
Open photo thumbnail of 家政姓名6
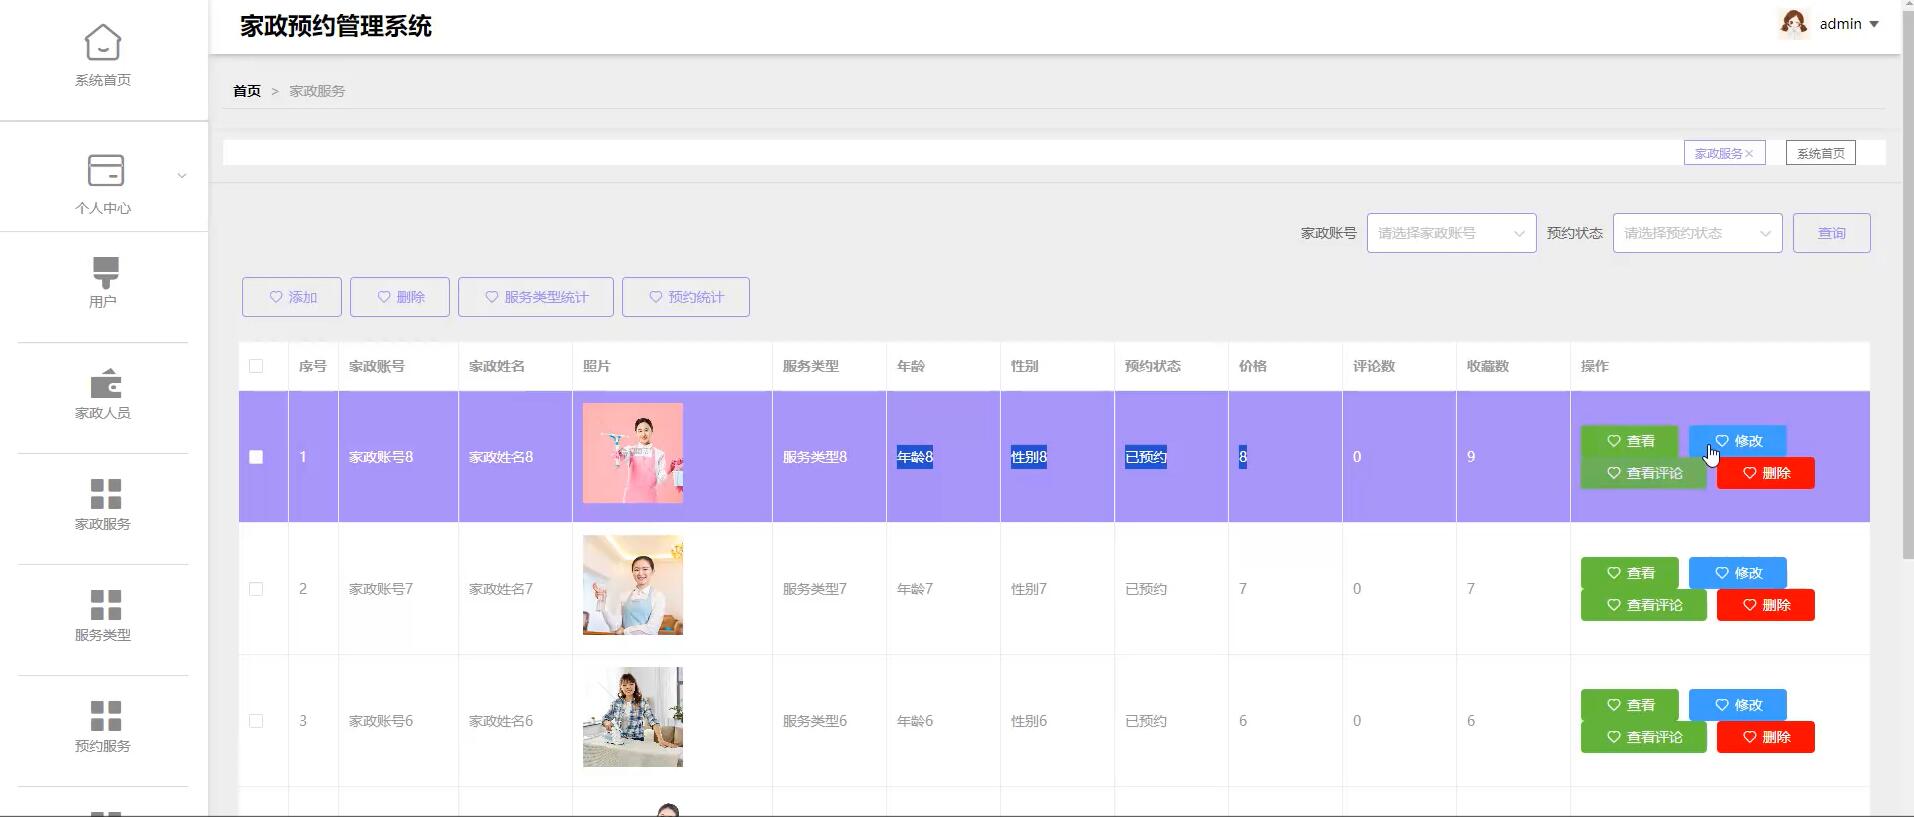[633, 717]
